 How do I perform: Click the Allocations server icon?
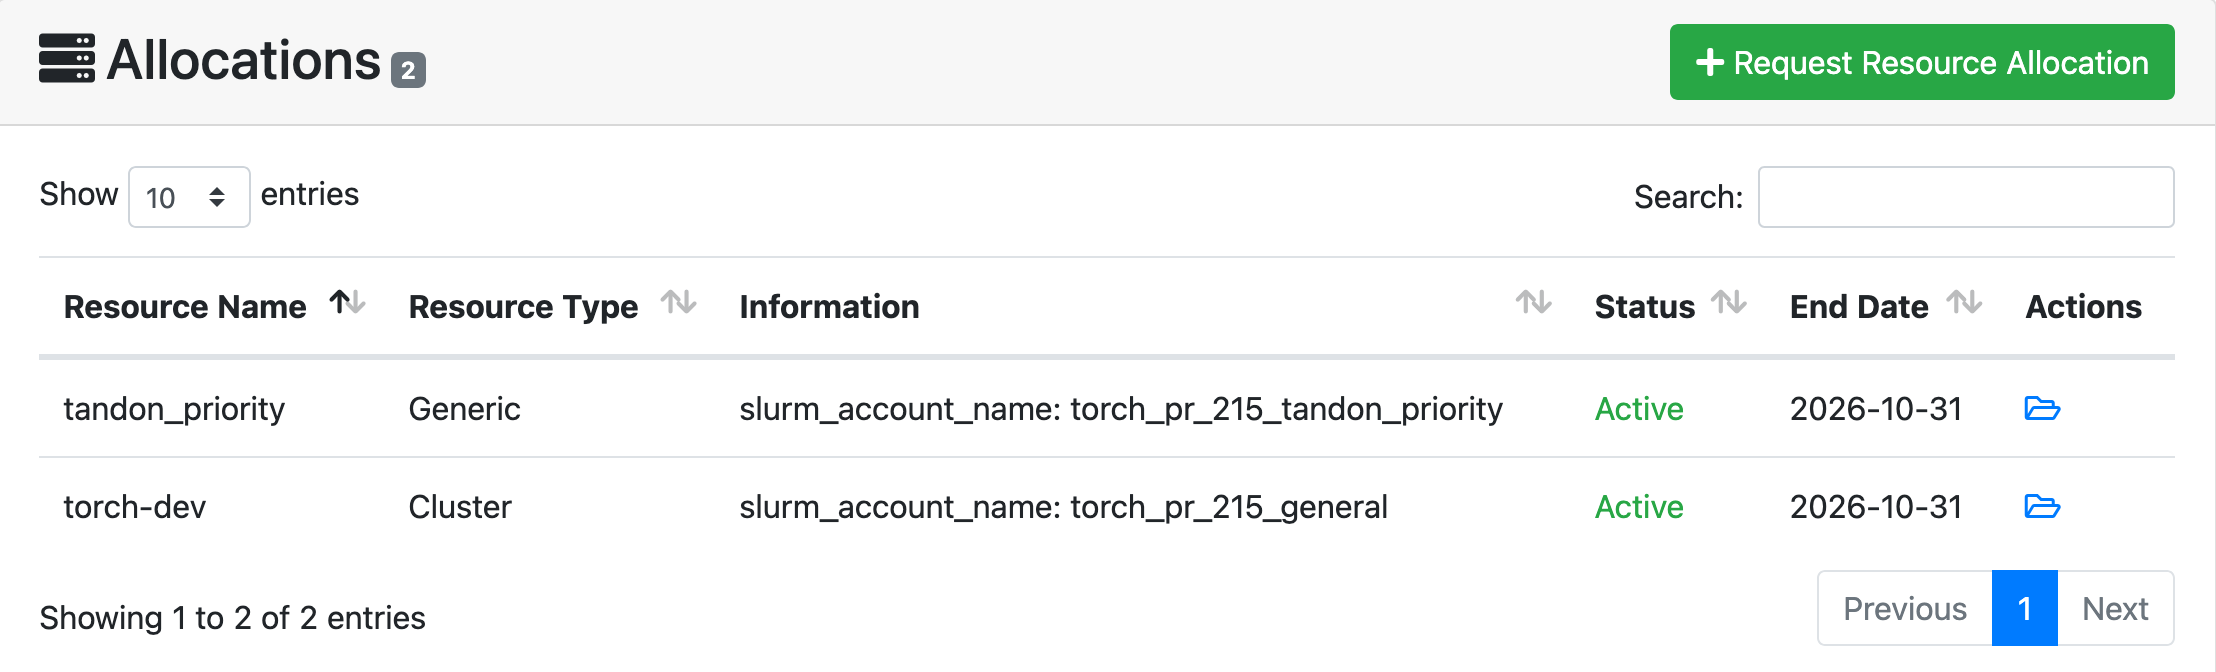point(67,59)
